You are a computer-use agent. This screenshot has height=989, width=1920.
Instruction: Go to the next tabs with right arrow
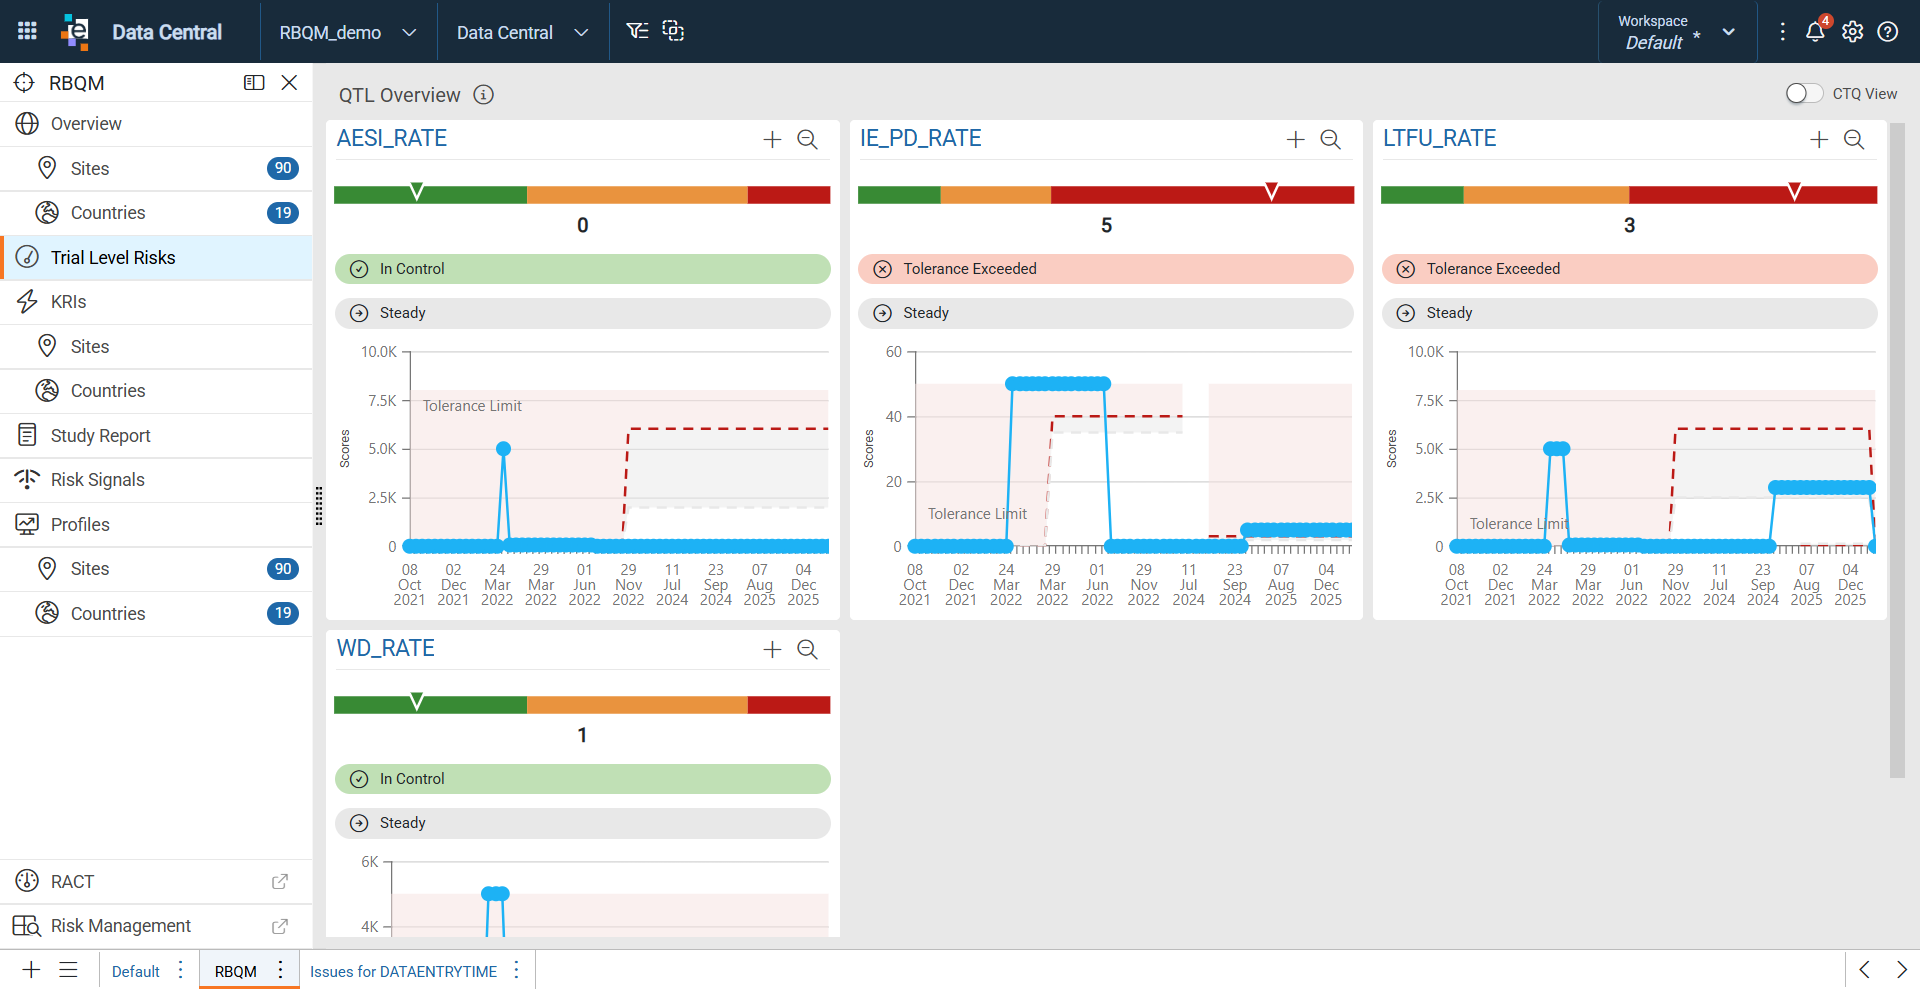click(x=1901, y=970)
